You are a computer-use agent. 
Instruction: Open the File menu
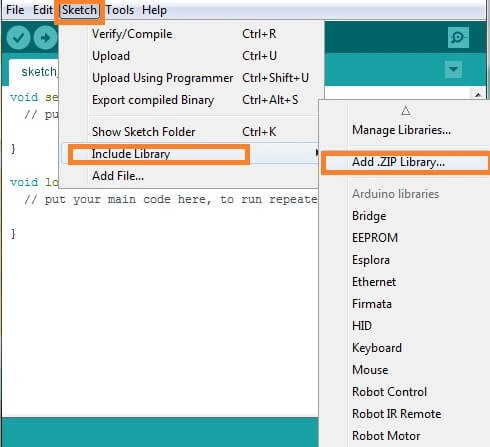(15, 10)
